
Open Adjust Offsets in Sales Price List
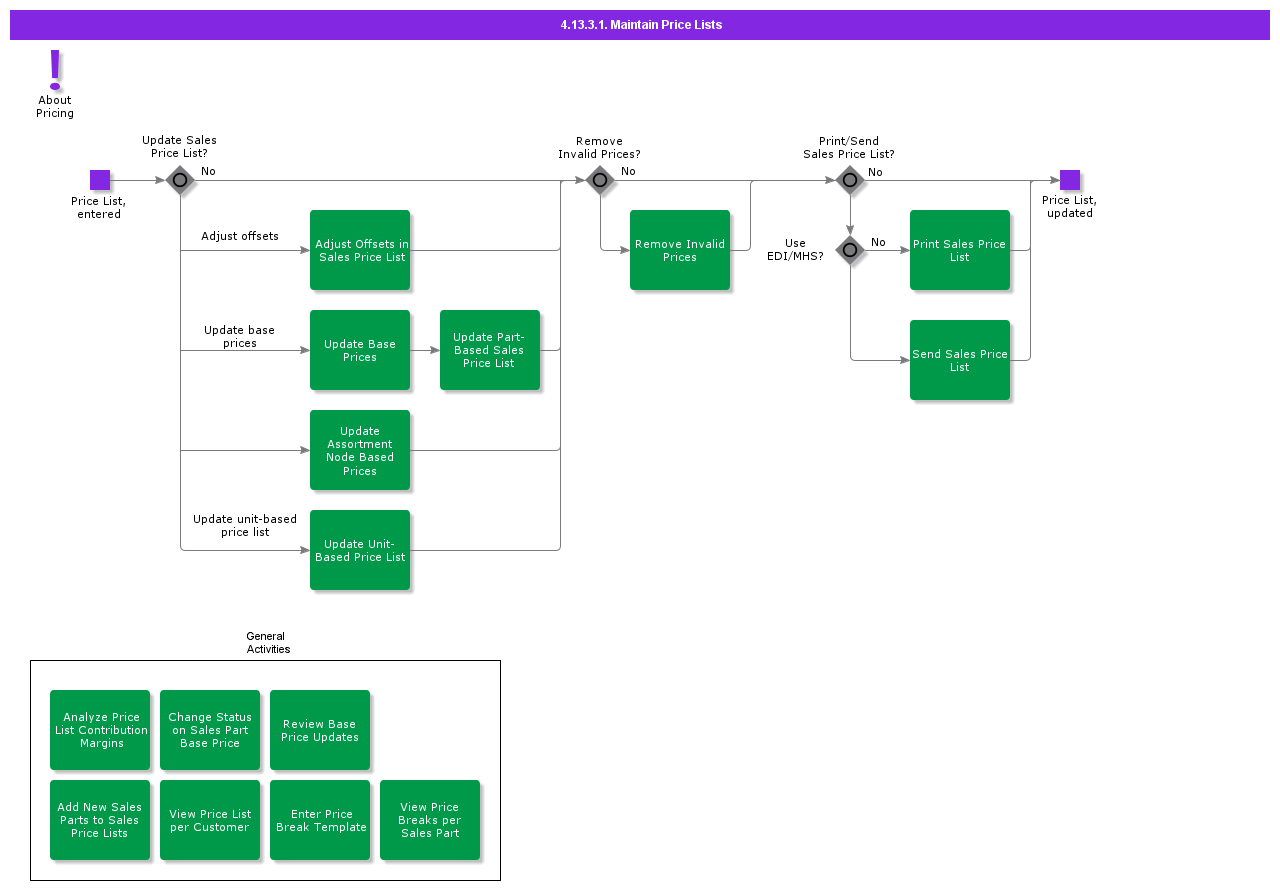pos(360,250)
